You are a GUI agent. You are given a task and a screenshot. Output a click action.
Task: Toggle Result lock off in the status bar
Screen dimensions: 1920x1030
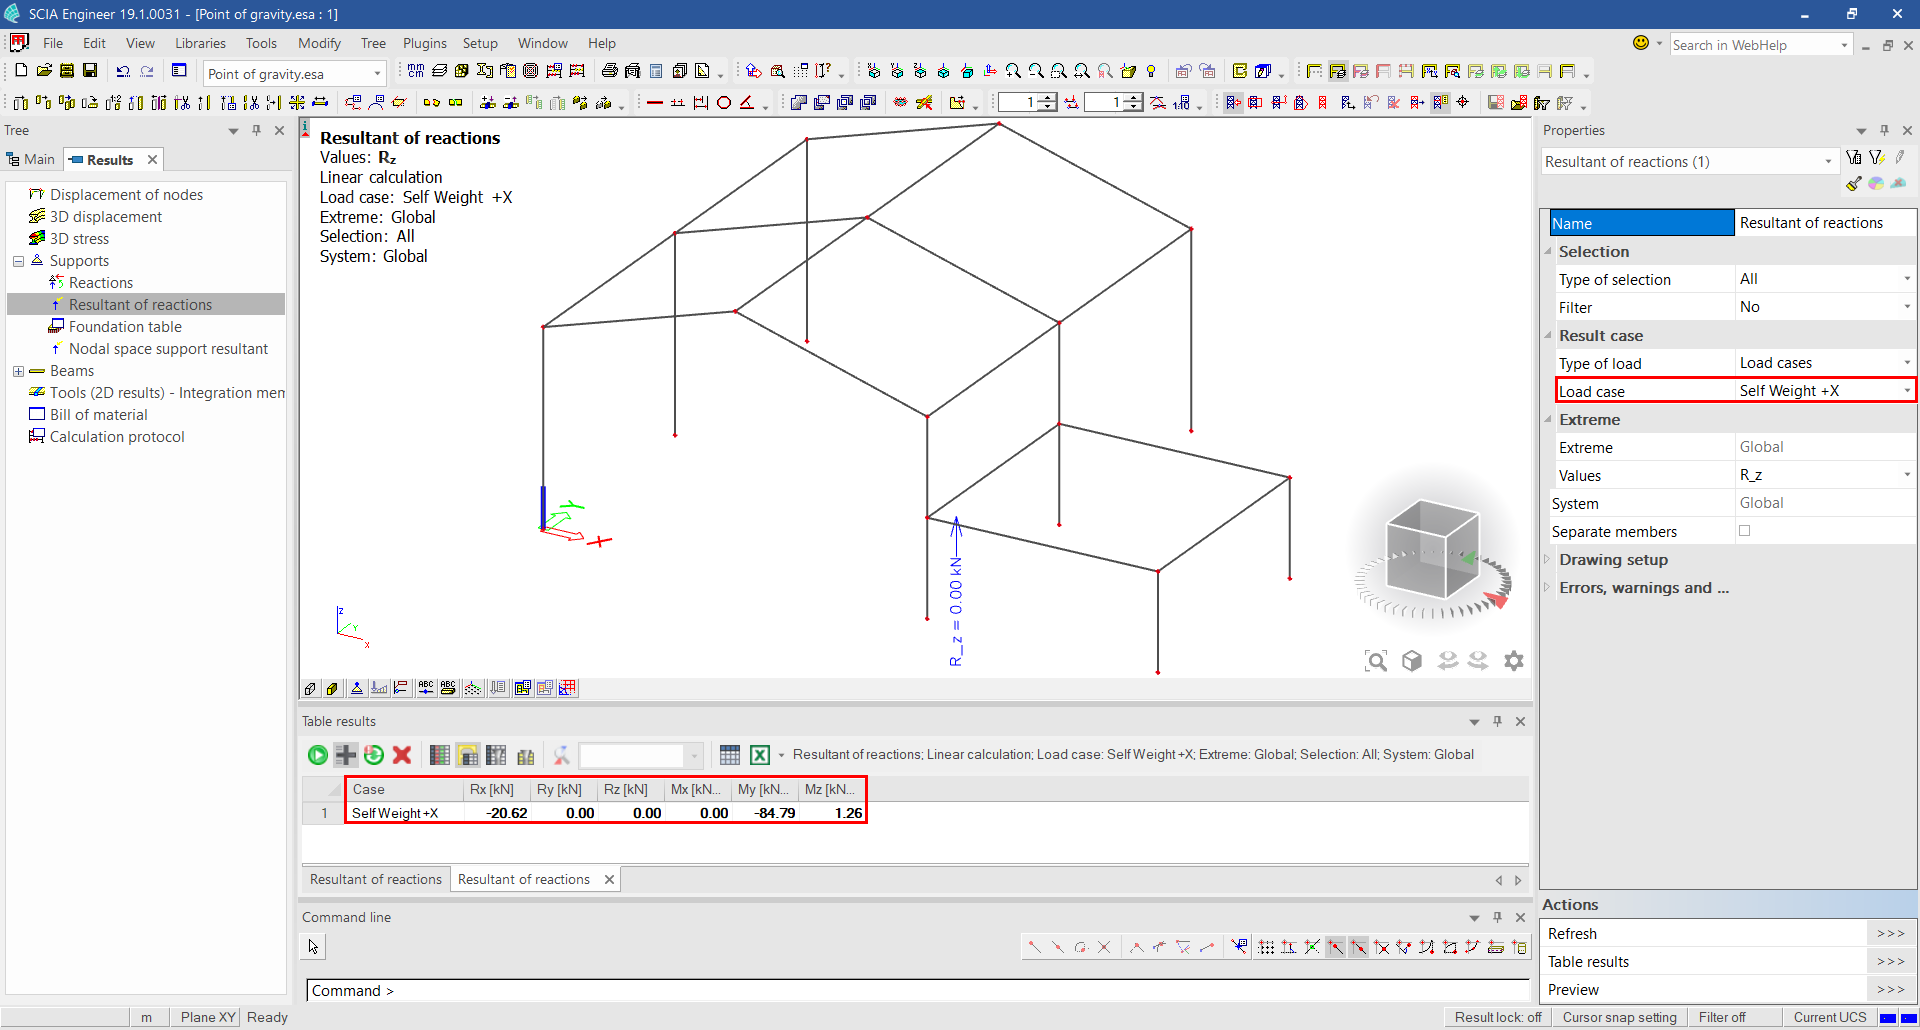(1498, 1017)
